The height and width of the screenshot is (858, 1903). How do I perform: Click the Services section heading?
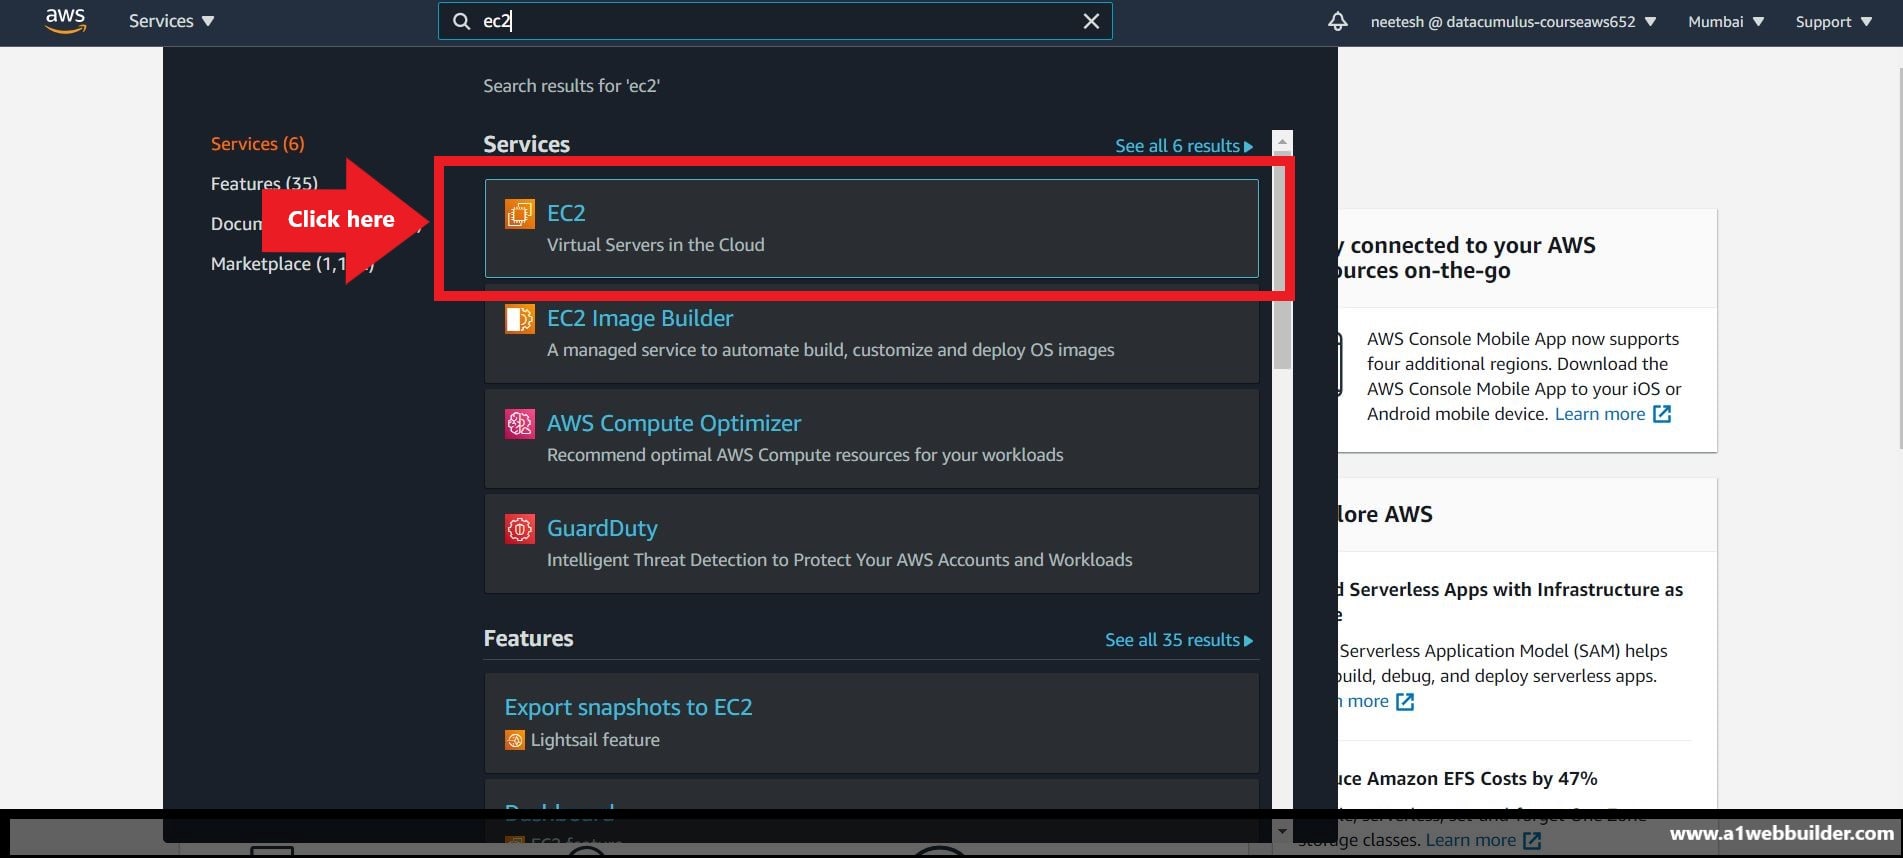pyautogui.click(x=527, y=144)
